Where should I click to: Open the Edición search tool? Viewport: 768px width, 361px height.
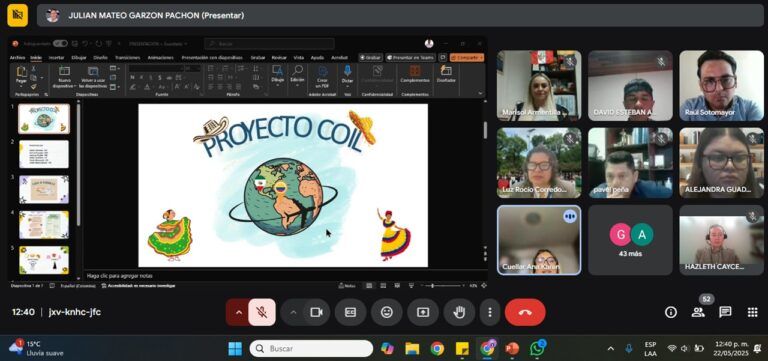point(297,74)
